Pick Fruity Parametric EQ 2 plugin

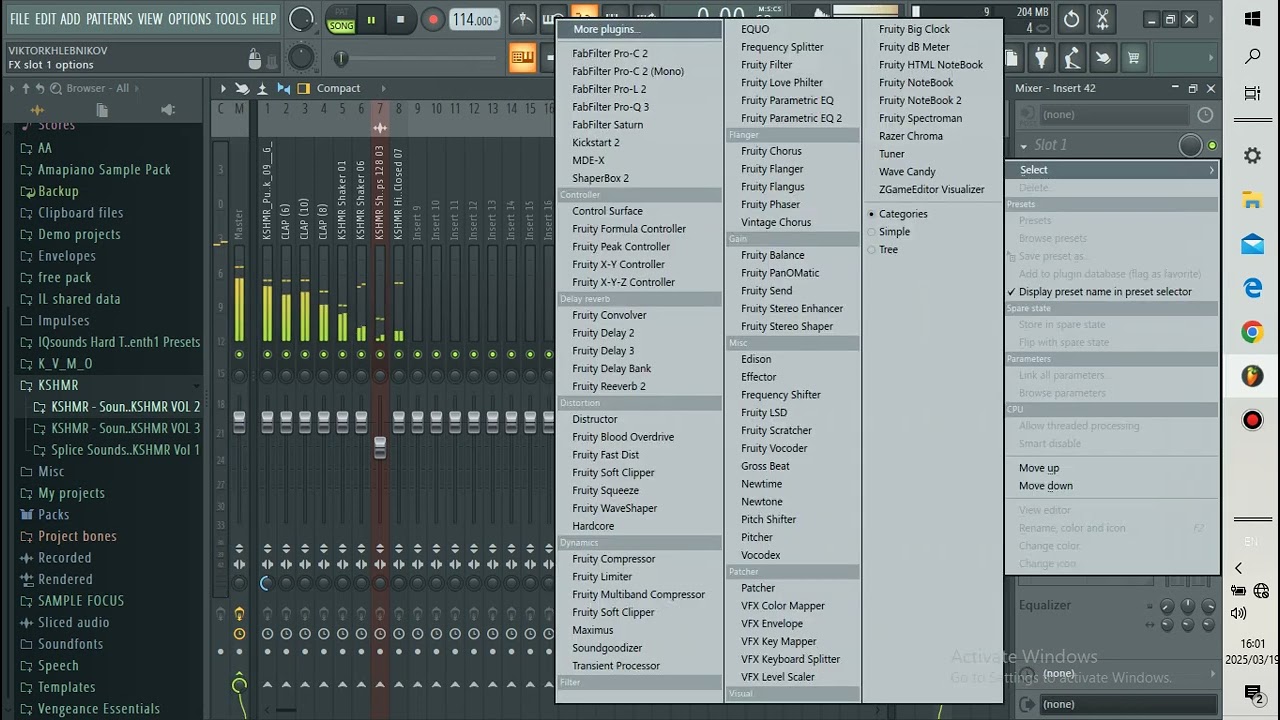tap(792, 118)
